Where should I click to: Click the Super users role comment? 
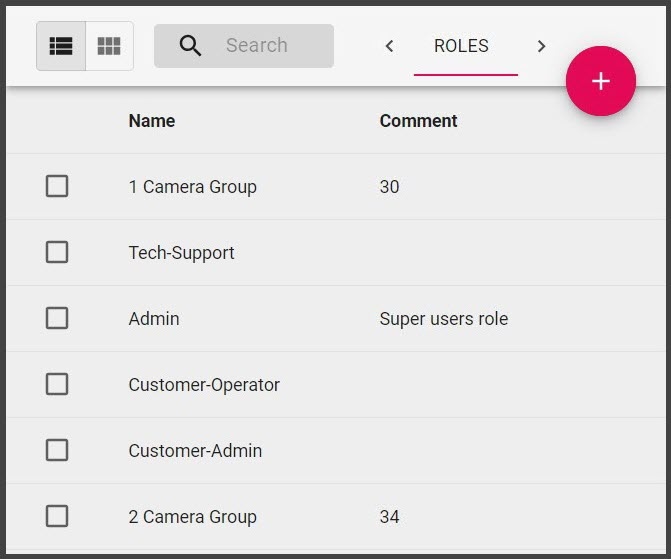click(x=443, y=319)
